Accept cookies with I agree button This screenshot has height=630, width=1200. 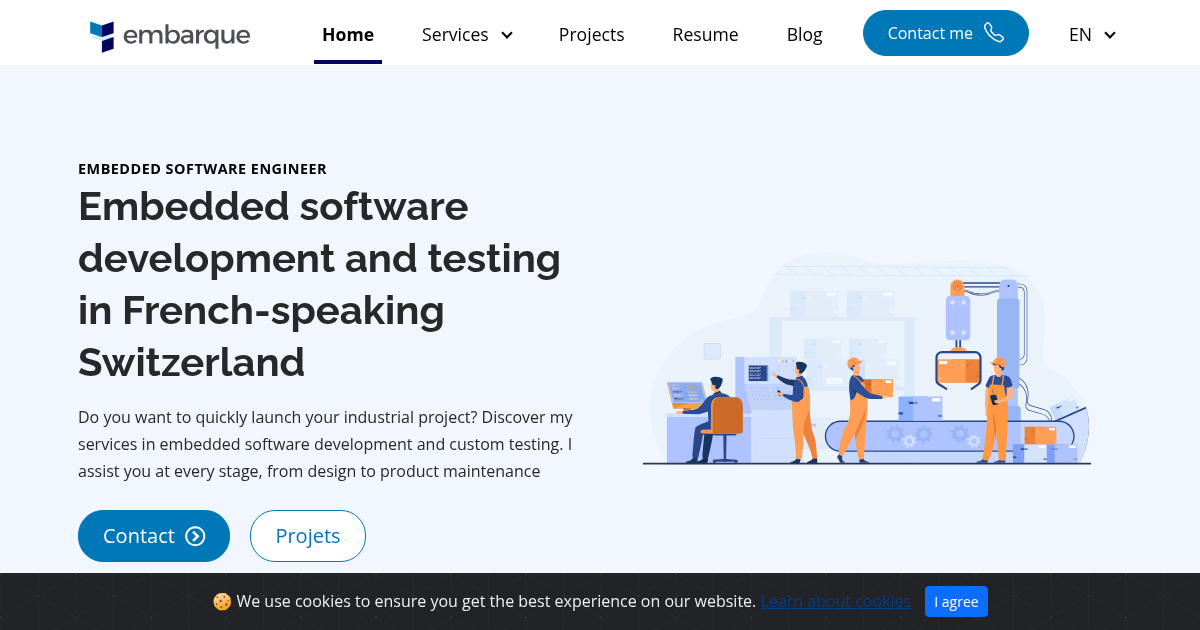pyautogui.click(x=956, y=602)
